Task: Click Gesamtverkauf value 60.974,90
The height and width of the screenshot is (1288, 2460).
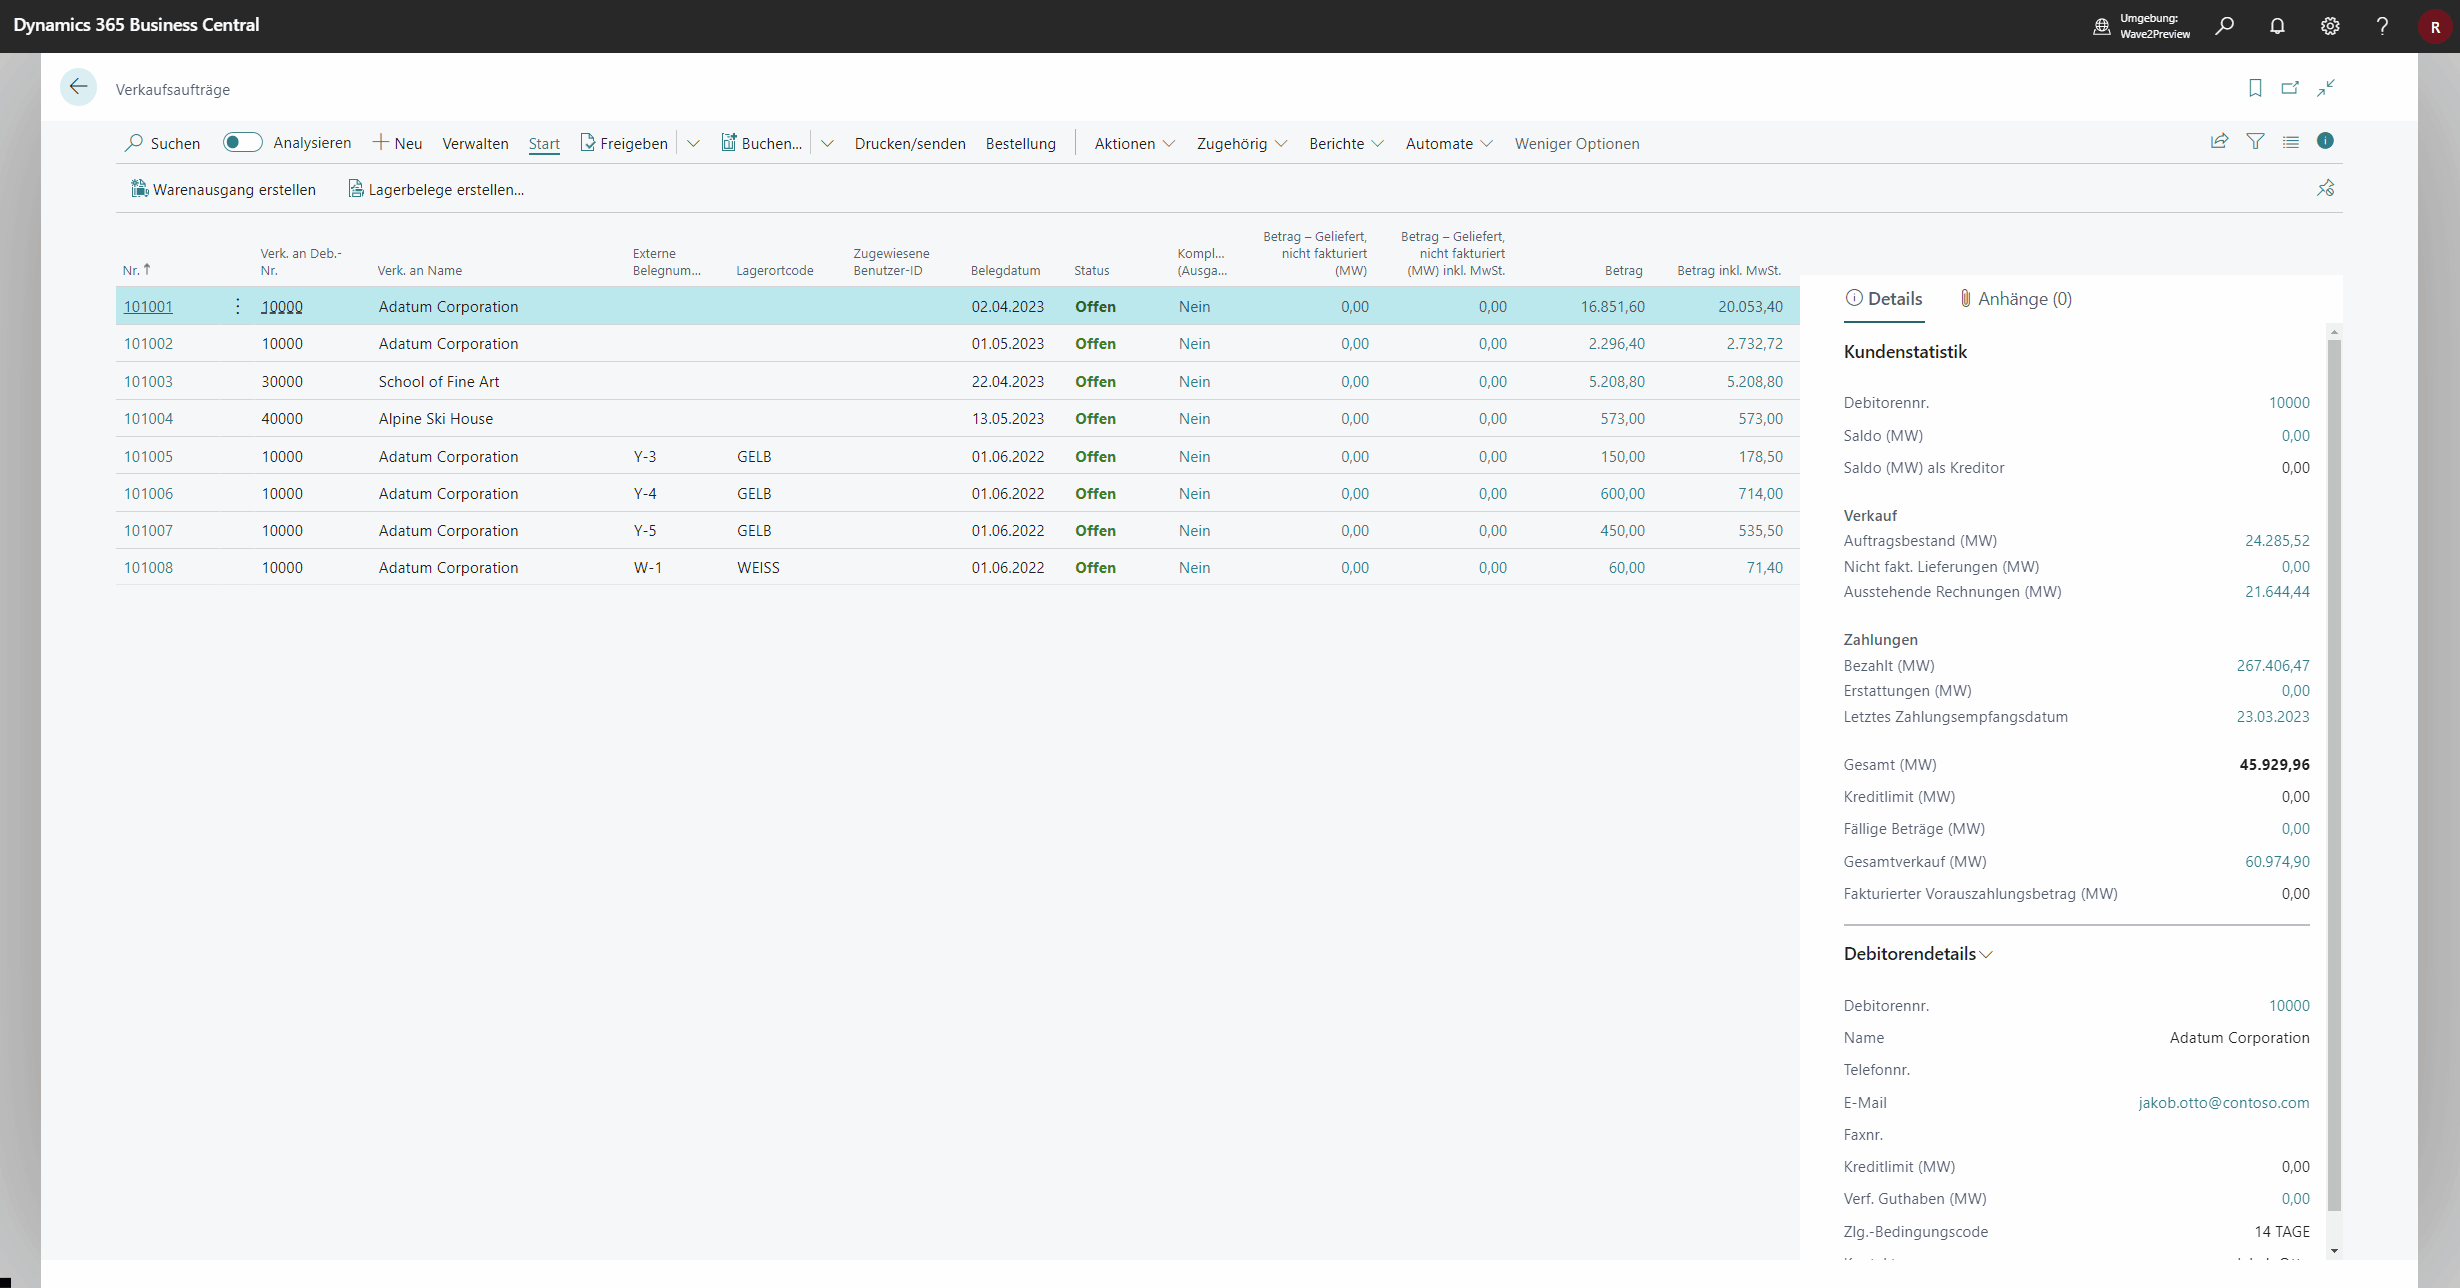Action: (2277, 861)
